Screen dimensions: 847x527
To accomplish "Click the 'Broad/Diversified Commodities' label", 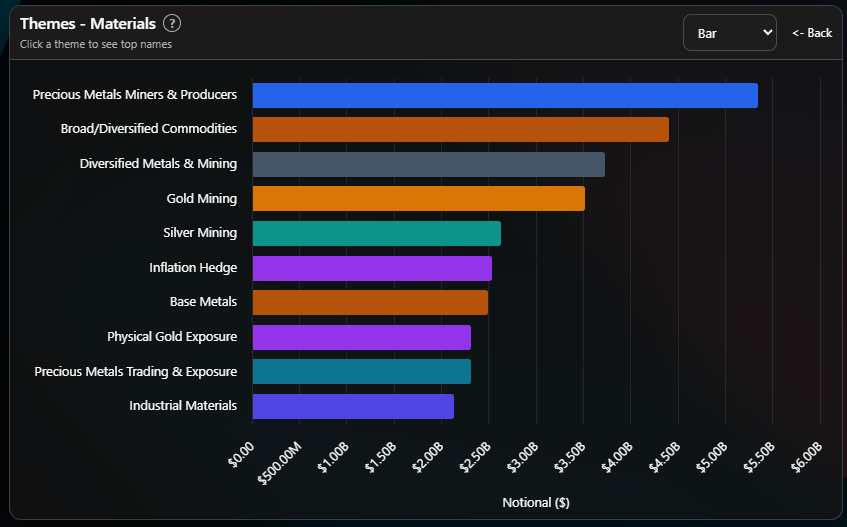I will 149,129.
